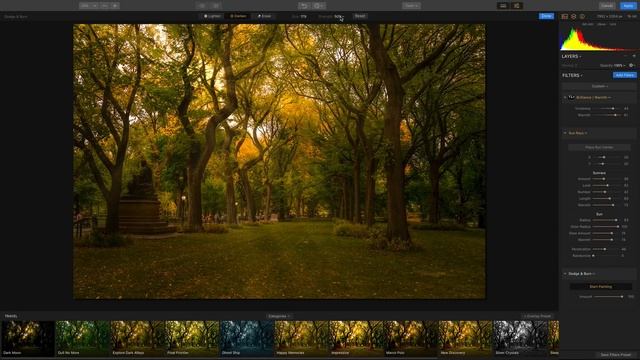640x360 pixels.
Task: Select the Silver Crystals black-and-white preset thumbnail
Action: click(x=520, y=338)
